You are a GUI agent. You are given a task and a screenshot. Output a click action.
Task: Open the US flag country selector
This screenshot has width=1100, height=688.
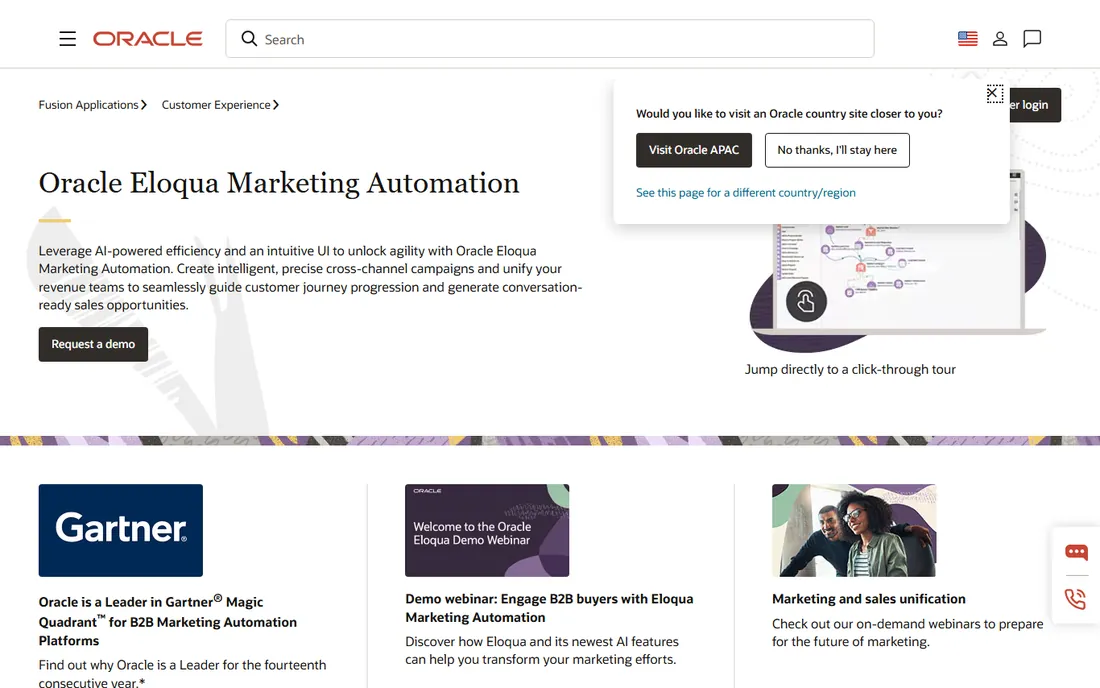click(x=967, y=39)
